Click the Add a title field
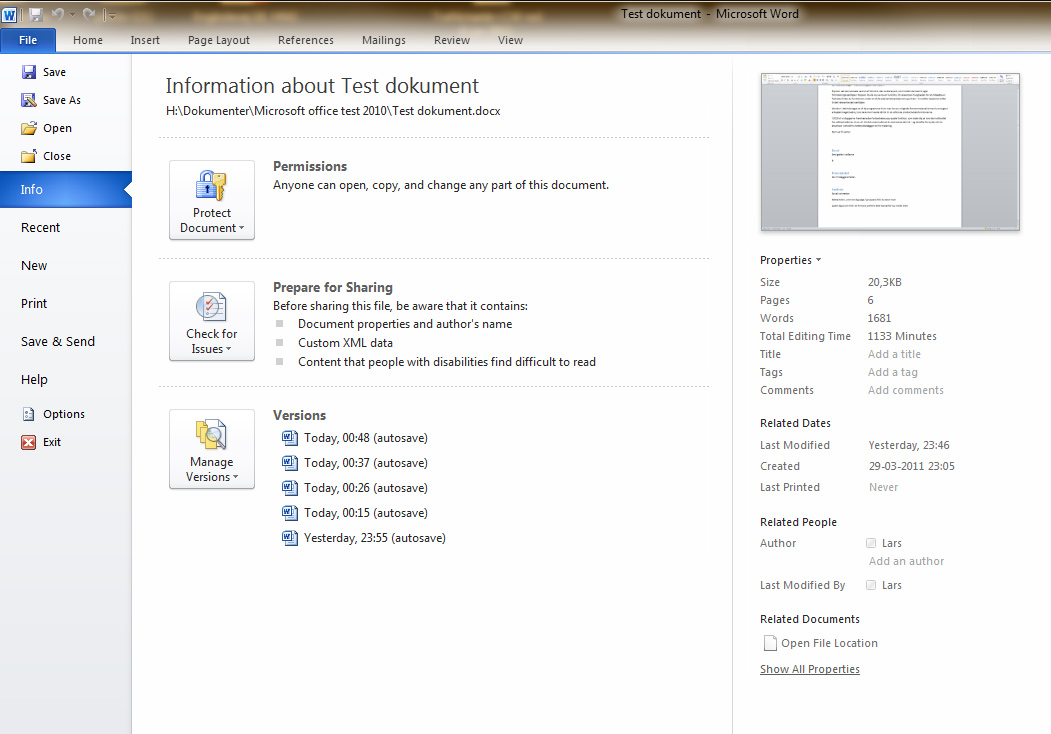The width and height of the screenshot is (1051, 734). pos(894,354)
